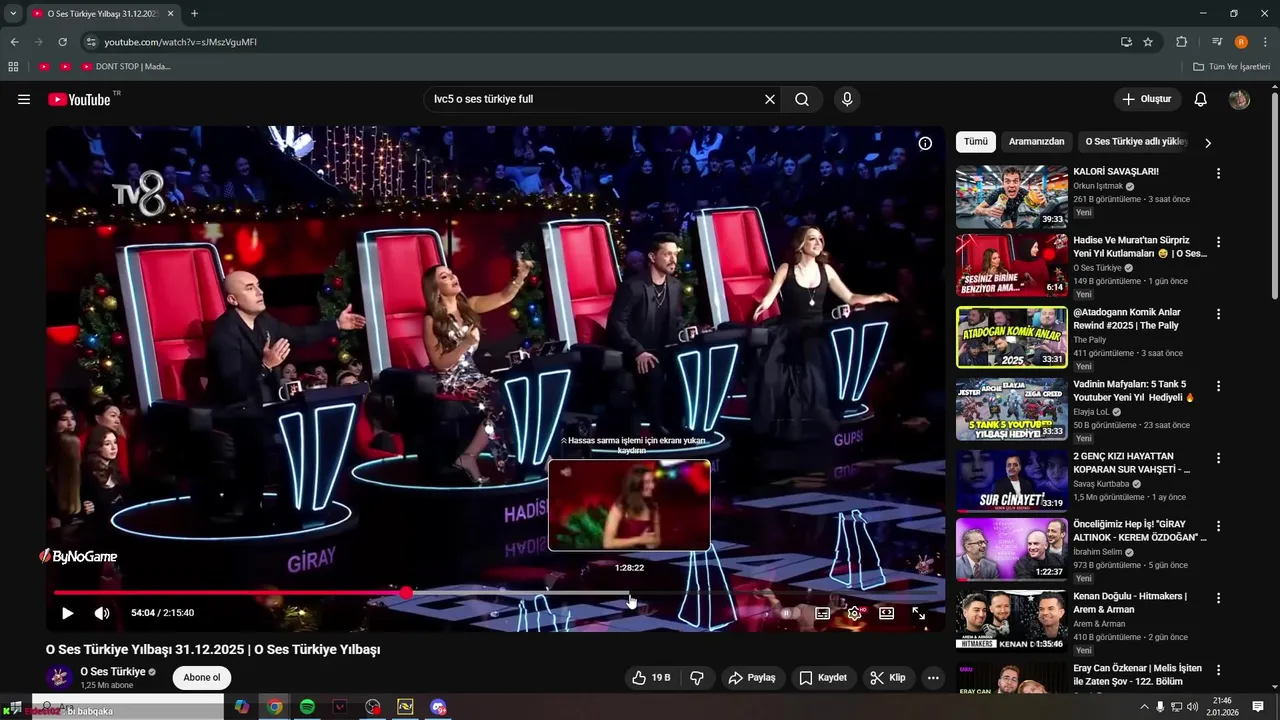Viewport: 1280px width, 720px height.
Task: Clear the search box with X
Action: (770, 99)
